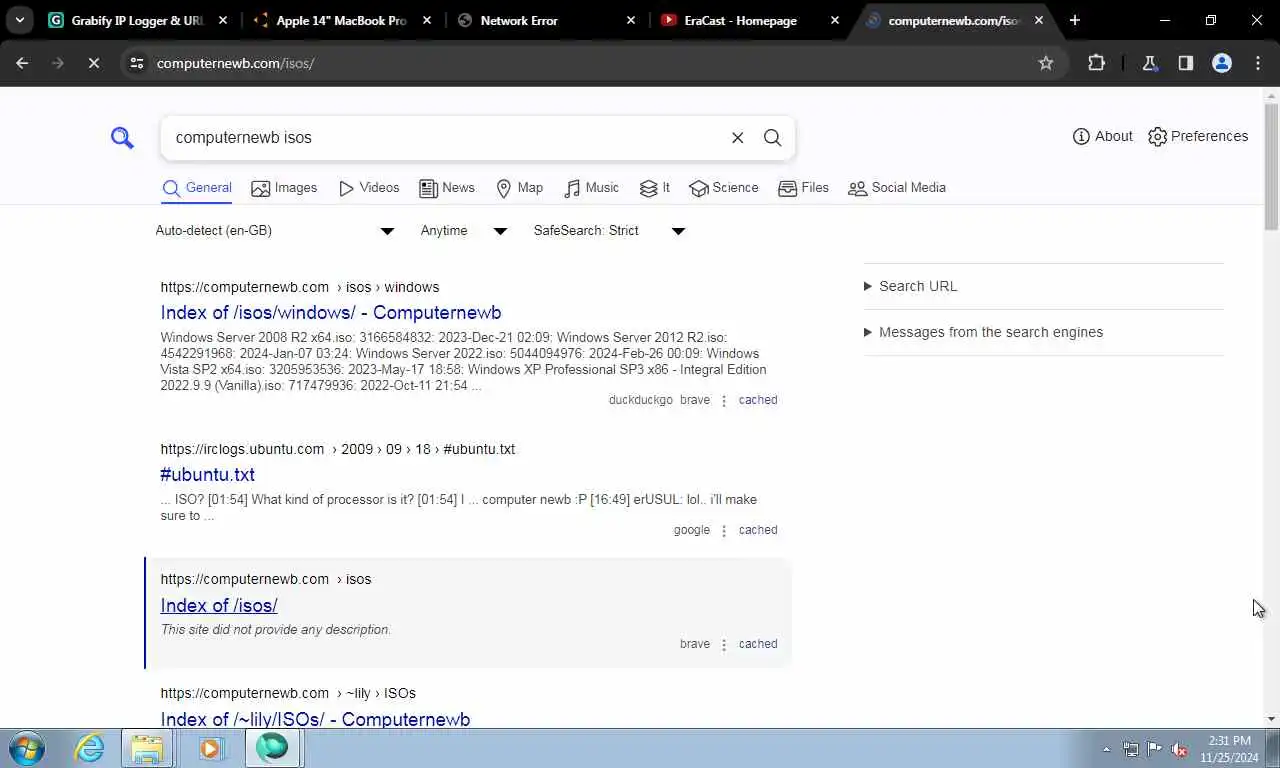
Task: Switch to the IT category tab
Action: (x=655, y=188)
